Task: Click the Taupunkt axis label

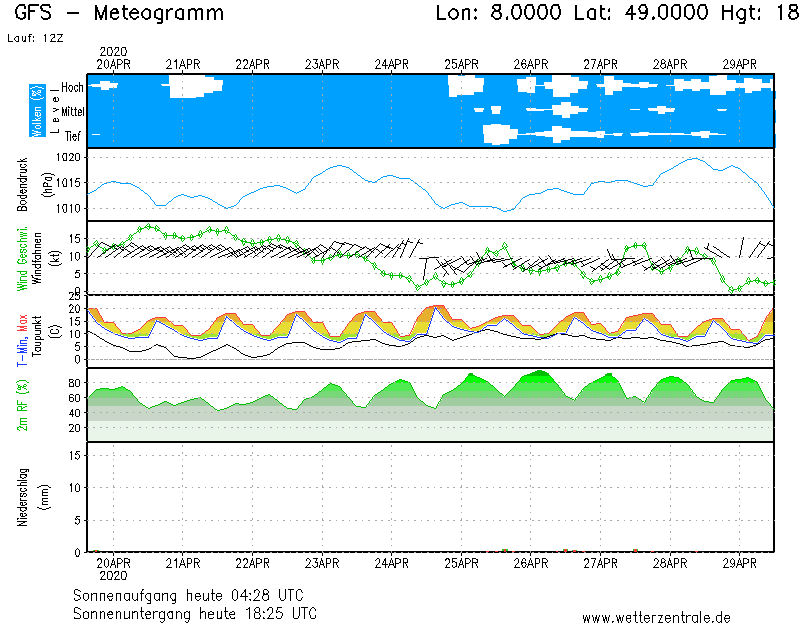Action: [x=37, y=336]
